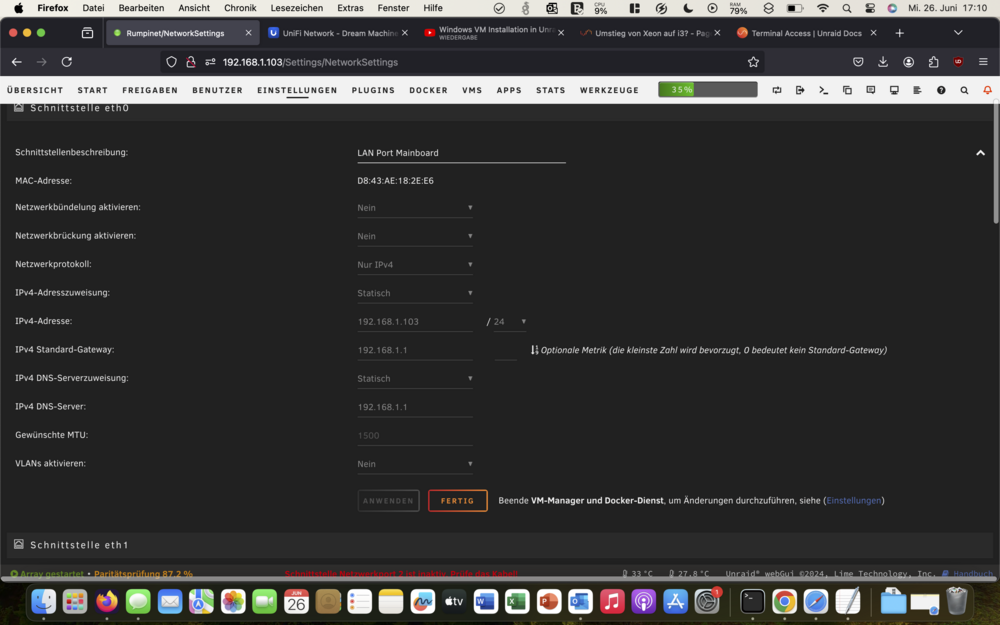The width and height of the screenshot is (1000, 625).
Task: Open the Chronik menu in the menu bar
Action: click(240, 8)
